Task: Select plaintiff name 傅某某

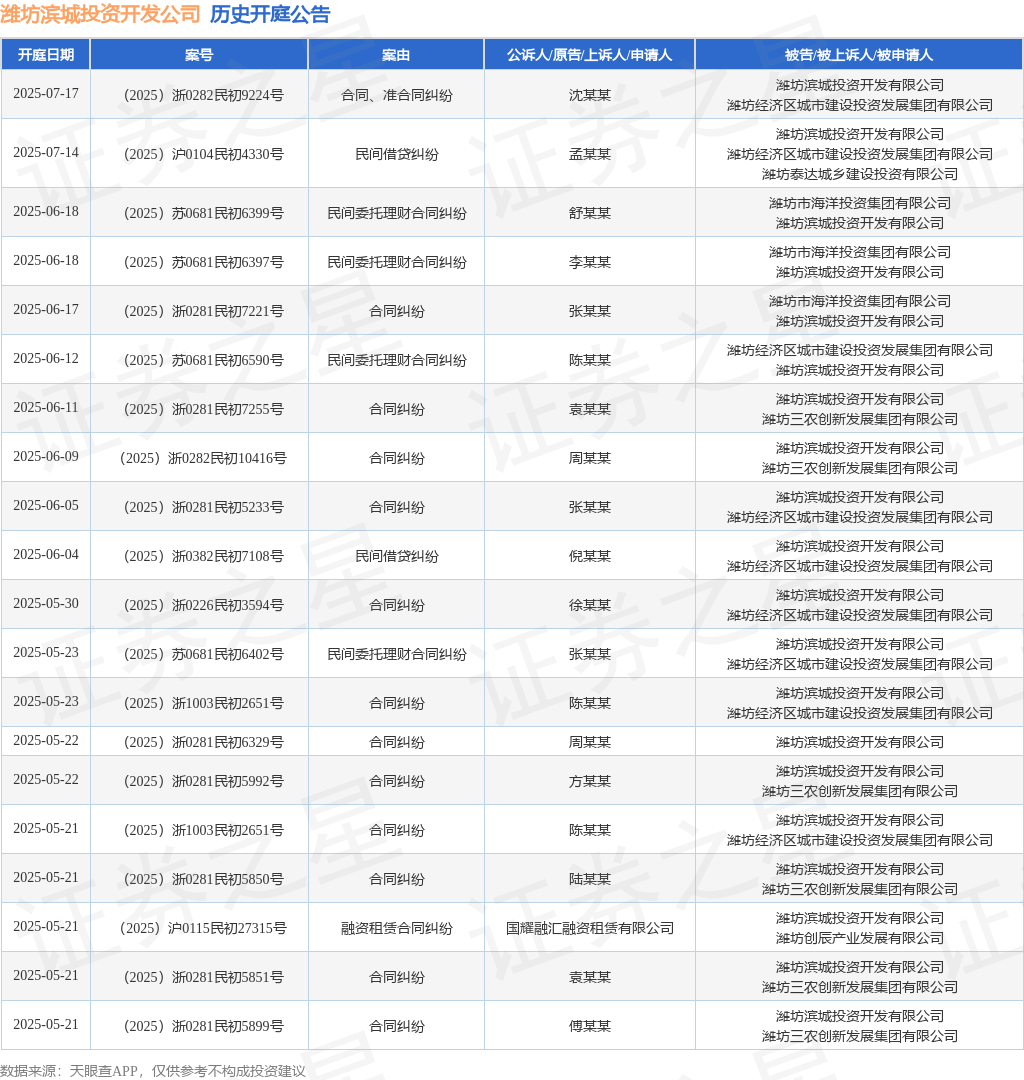Action: (589, 1026)
